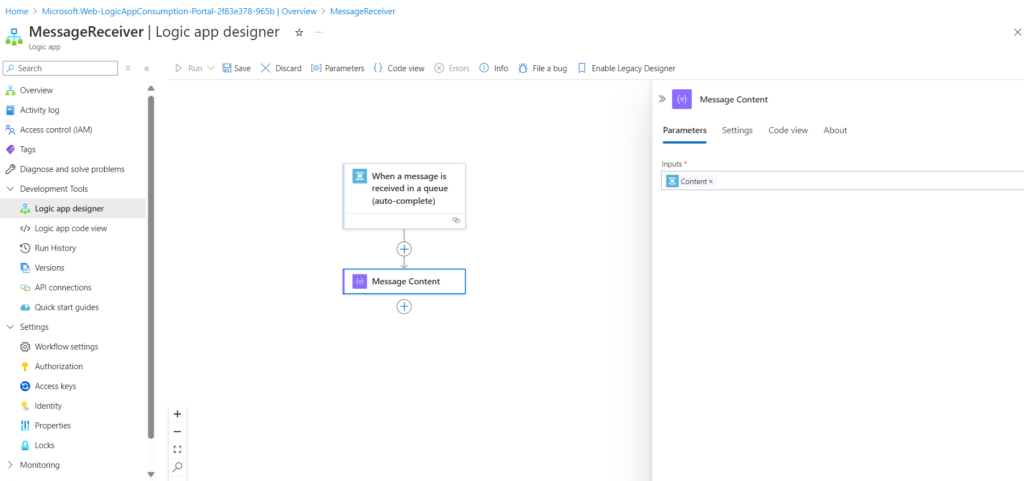Select the queue trigger card
The width and height of the screenshot is (1024, 481).
tap(404, 196)
